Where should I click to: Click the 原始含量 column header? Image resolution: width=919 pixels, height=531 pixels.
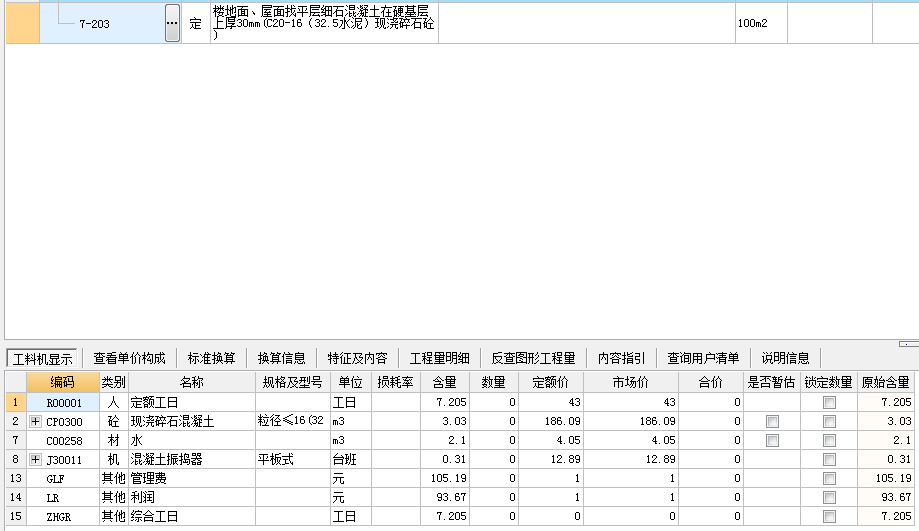886,382
